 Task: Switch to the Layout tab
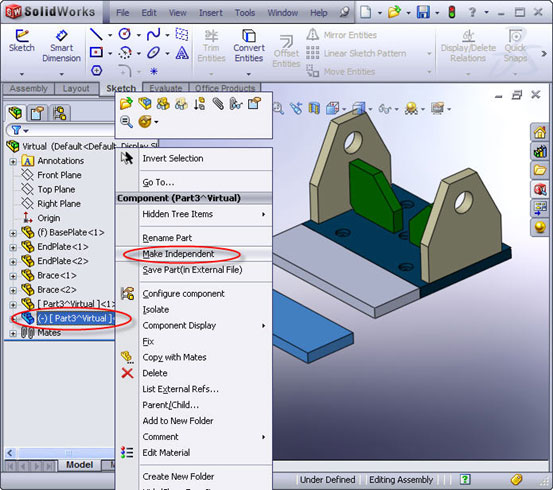76,89
